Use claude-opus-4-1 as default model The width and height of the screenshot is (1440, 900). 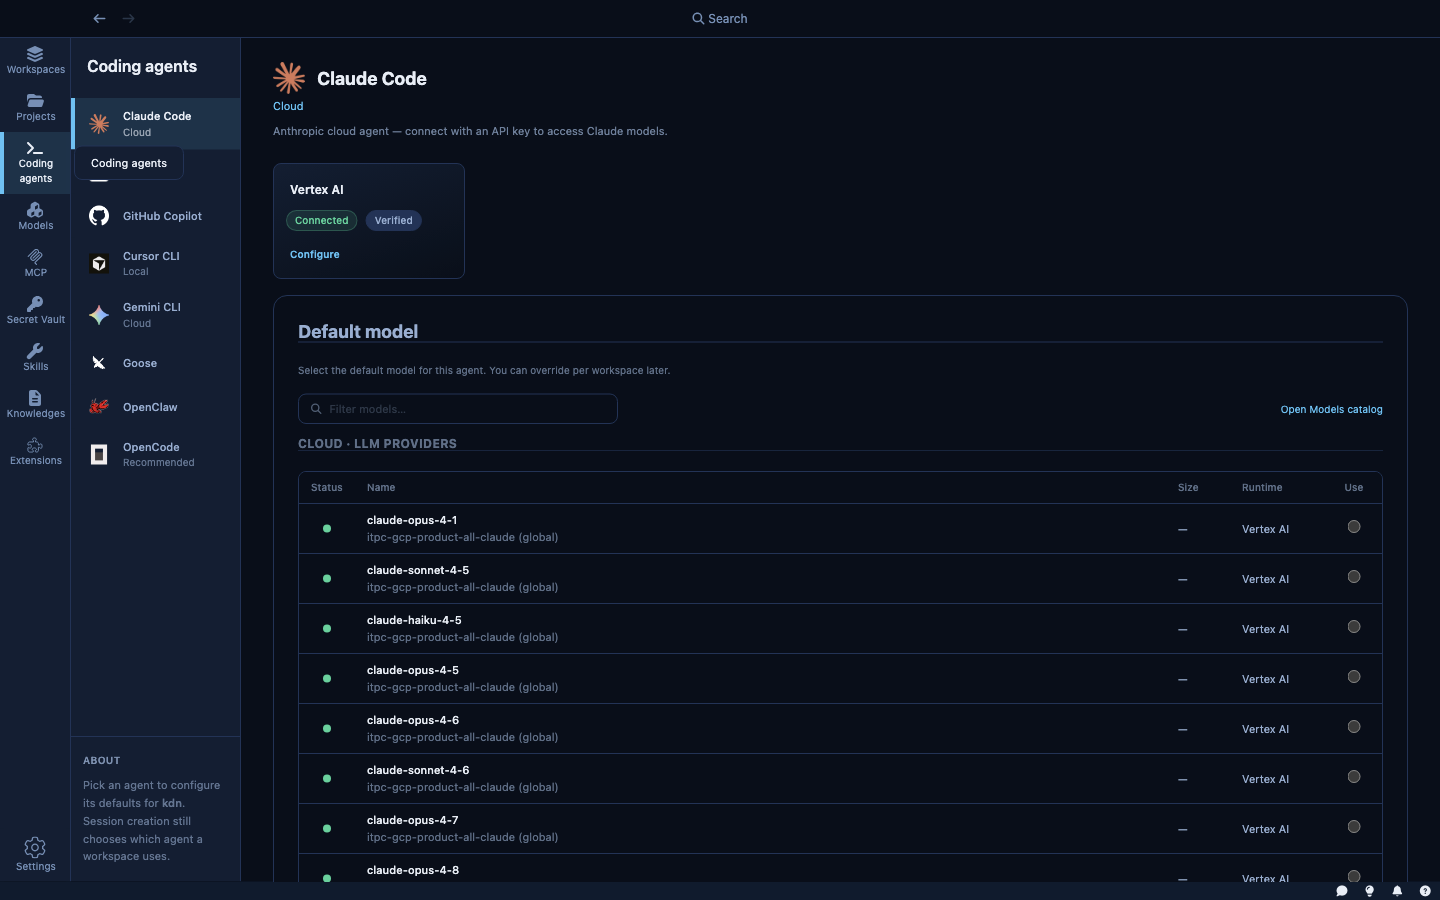point(1354,527)
